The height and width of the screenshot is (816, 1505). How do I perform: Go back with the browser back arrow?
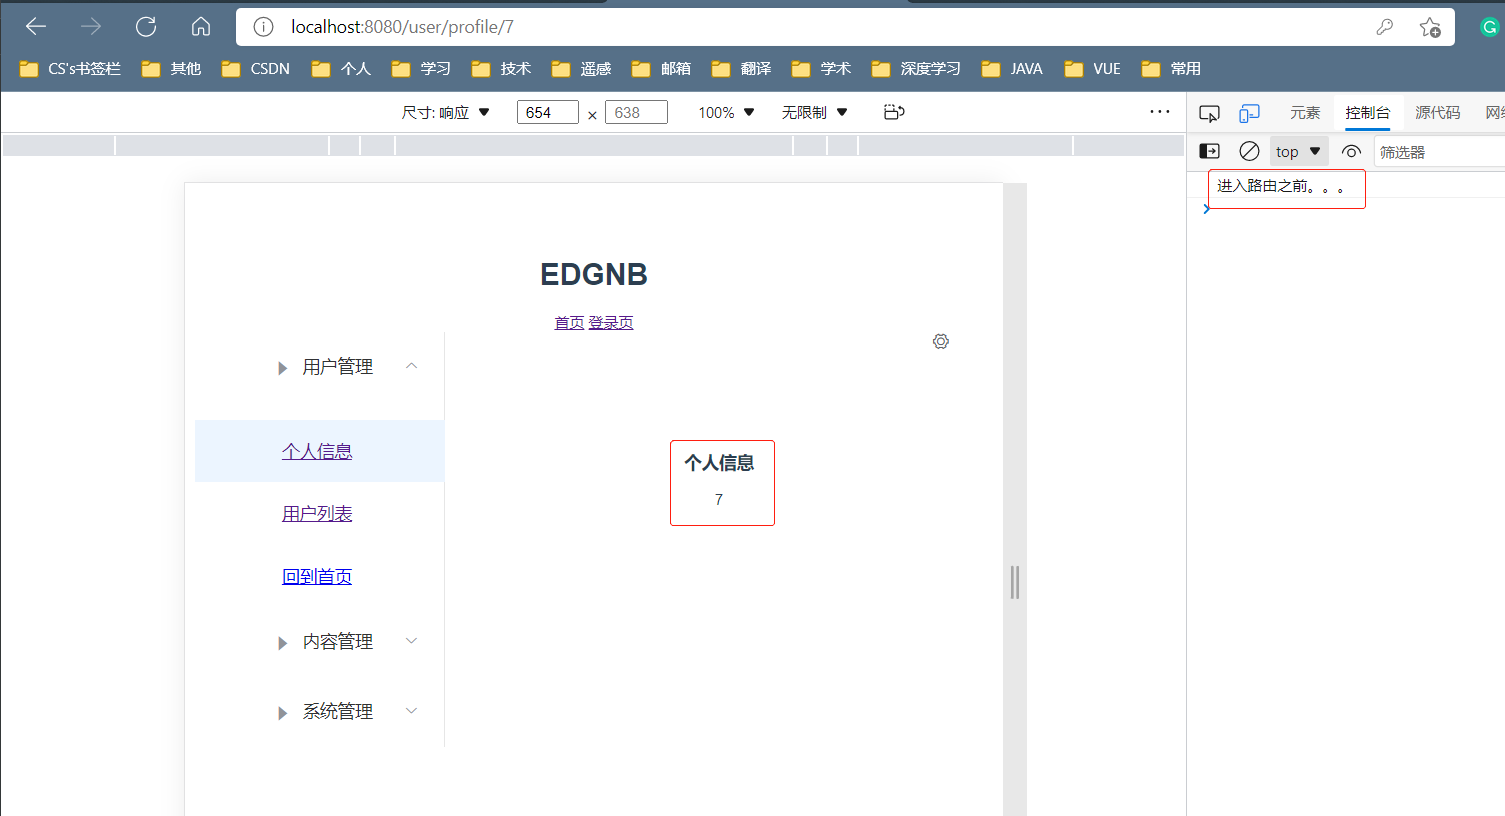coord(36,27)
